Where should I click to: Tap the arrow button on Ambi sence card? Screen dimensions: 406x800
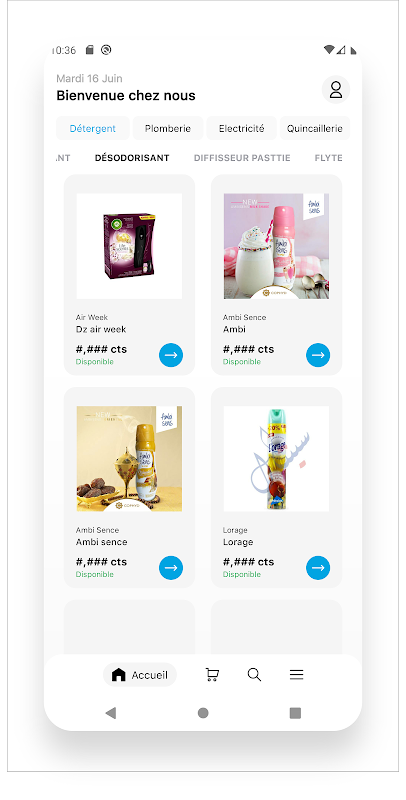pos(171,567)
